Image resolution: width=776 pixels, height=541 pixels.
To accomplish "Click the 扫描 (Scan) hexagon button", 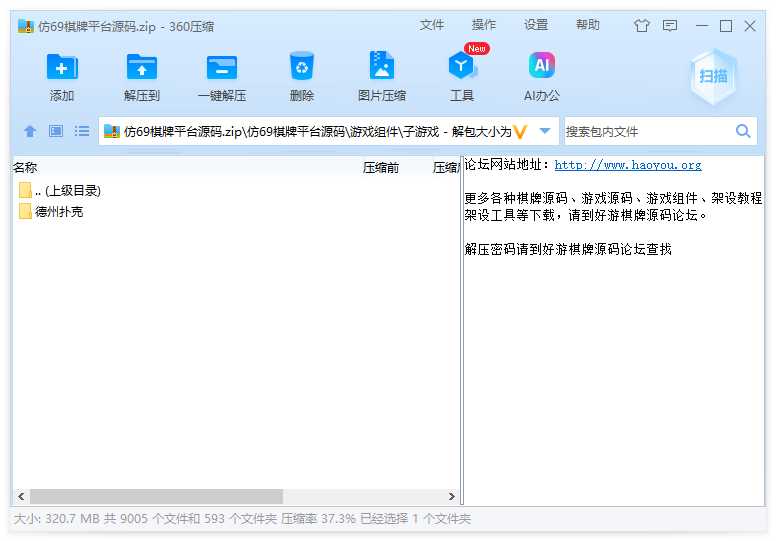I will tap(713, 76).
